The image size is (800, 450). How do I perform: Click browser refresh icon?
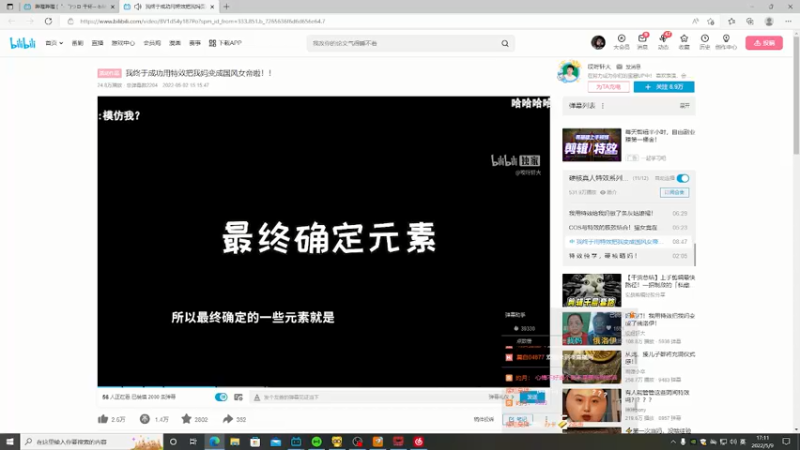pyautogui.click(x=48, y=21)
